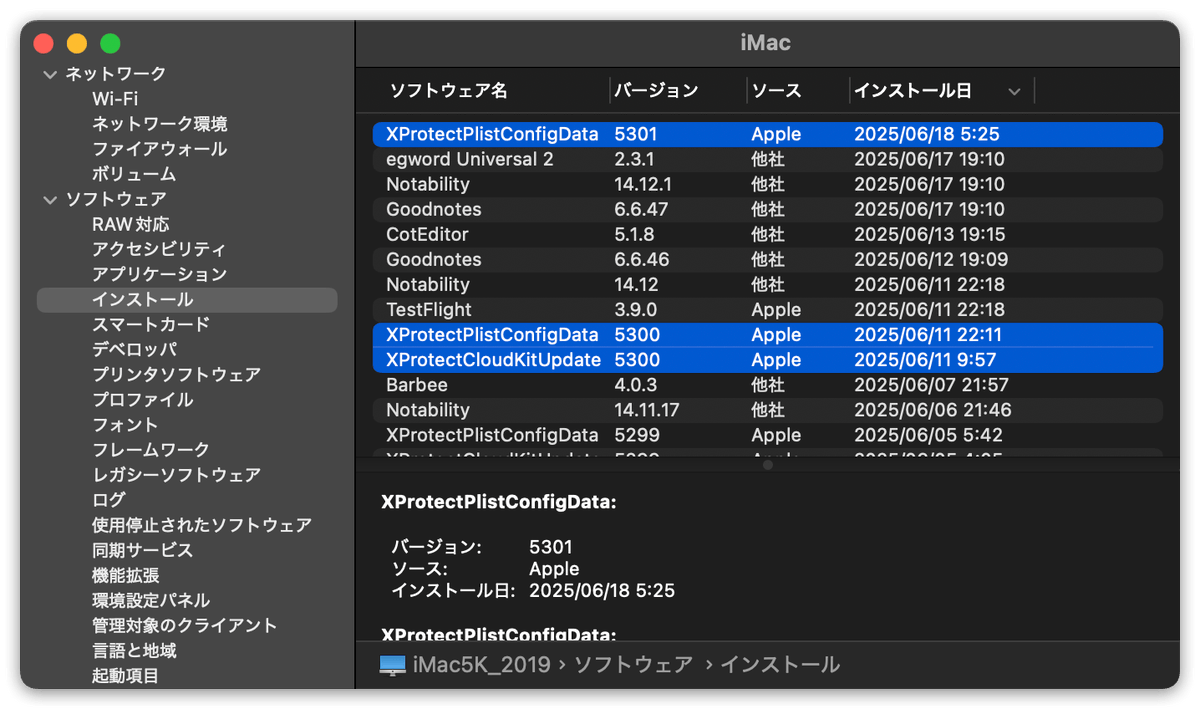This screenshot has width=1200, height=709.
Task: Select Notability 14.12.1 row
Action: click(x=767, y=184)
